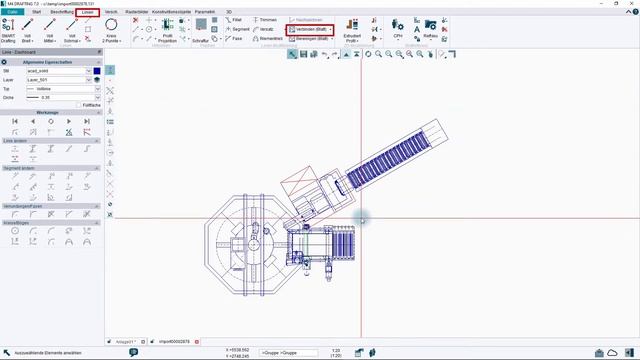This screenshot has height=360, width=640.
Task: Collapse the Linie ändern section
Action: (x=97, y=141)
